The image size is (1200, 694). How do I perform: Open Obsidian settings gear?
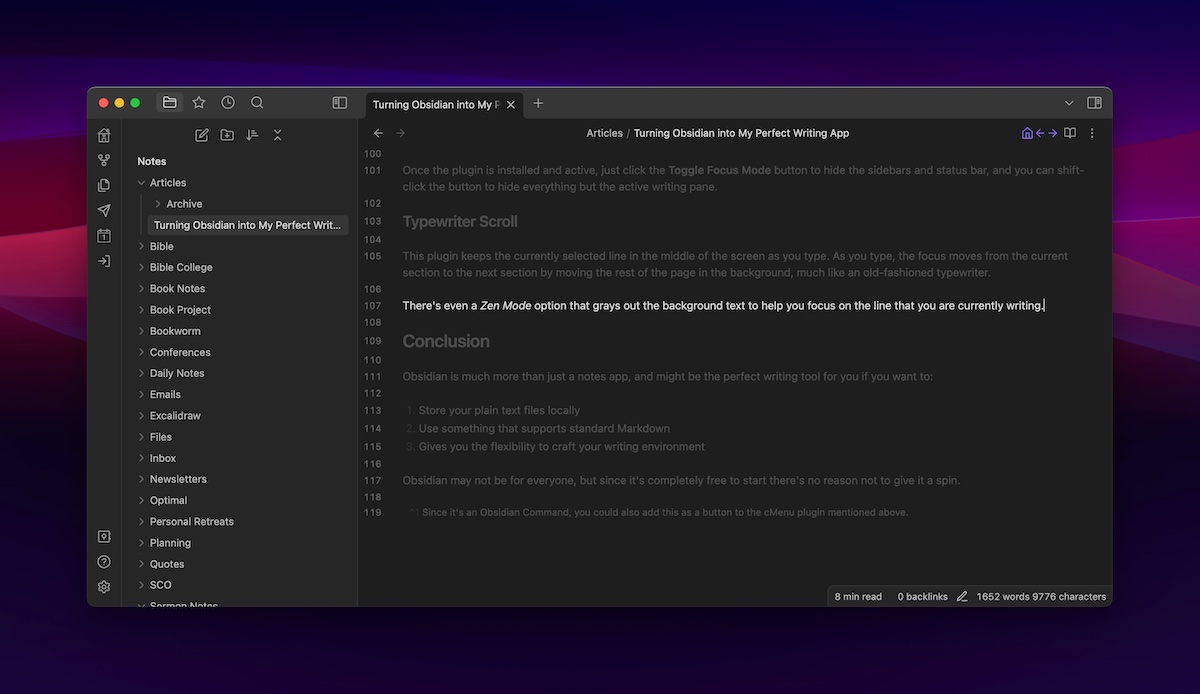pyautogui.click(x=104, y=587)
